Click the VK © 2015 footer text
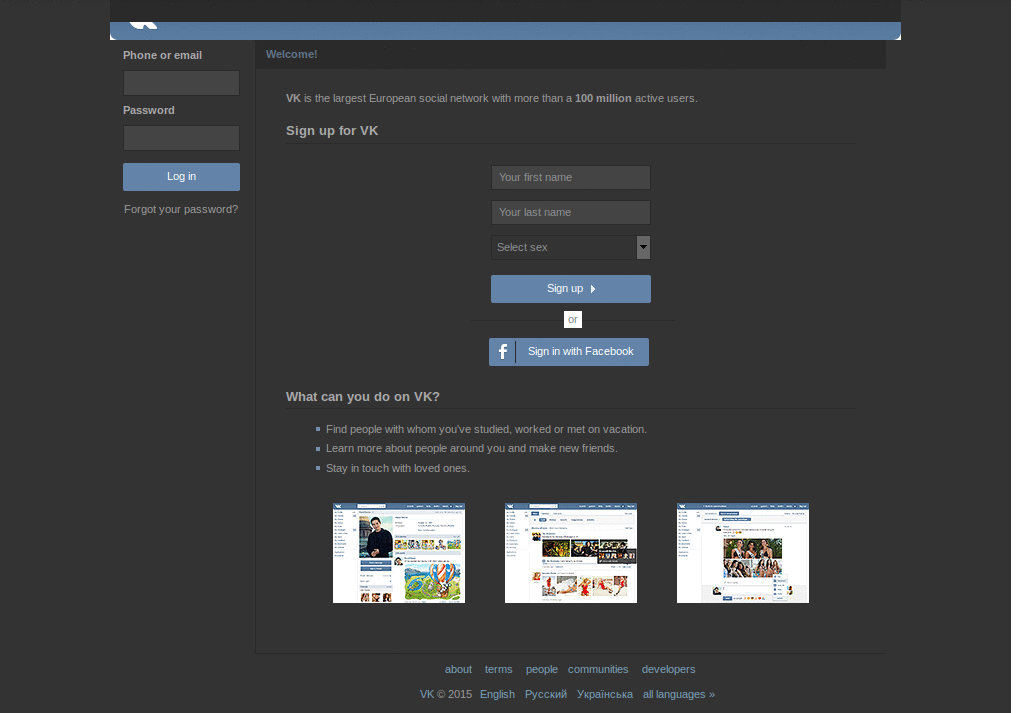 point(446,695)
